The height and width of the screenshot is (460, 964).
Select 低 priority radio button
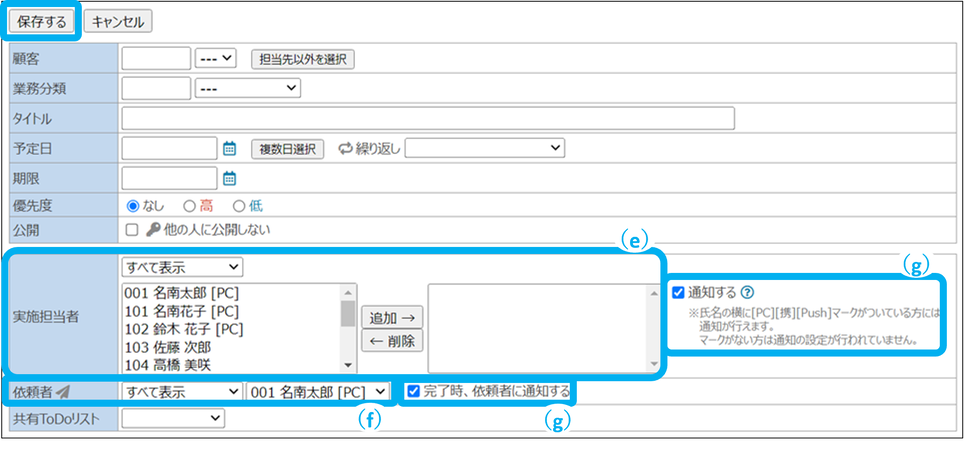[239, 205]
